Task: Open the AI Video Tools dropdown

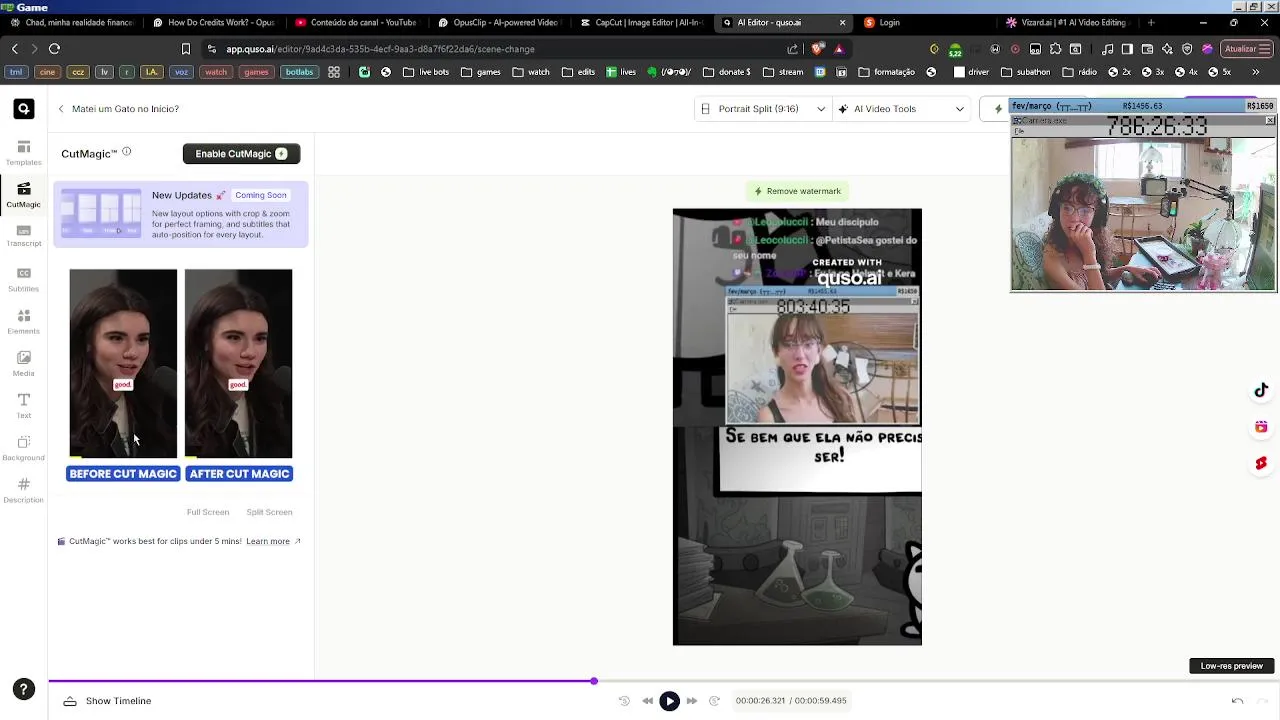Action: pyautogui.click(x=903, y=109)
